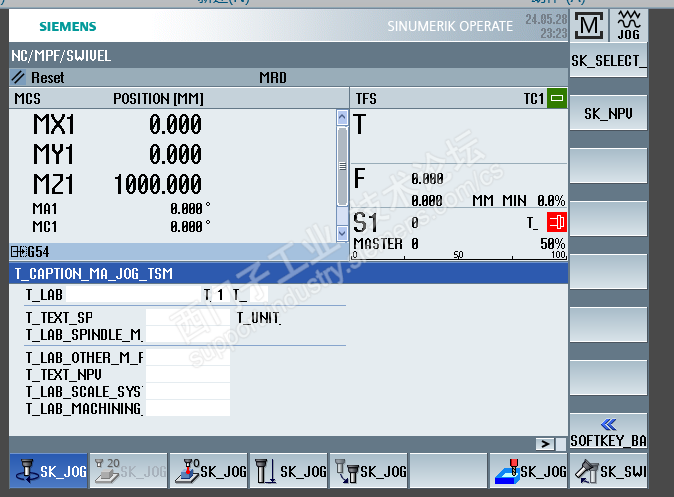Click the G54 work offset icon
This screenshot has height=497, width=674.
[19, 252]
